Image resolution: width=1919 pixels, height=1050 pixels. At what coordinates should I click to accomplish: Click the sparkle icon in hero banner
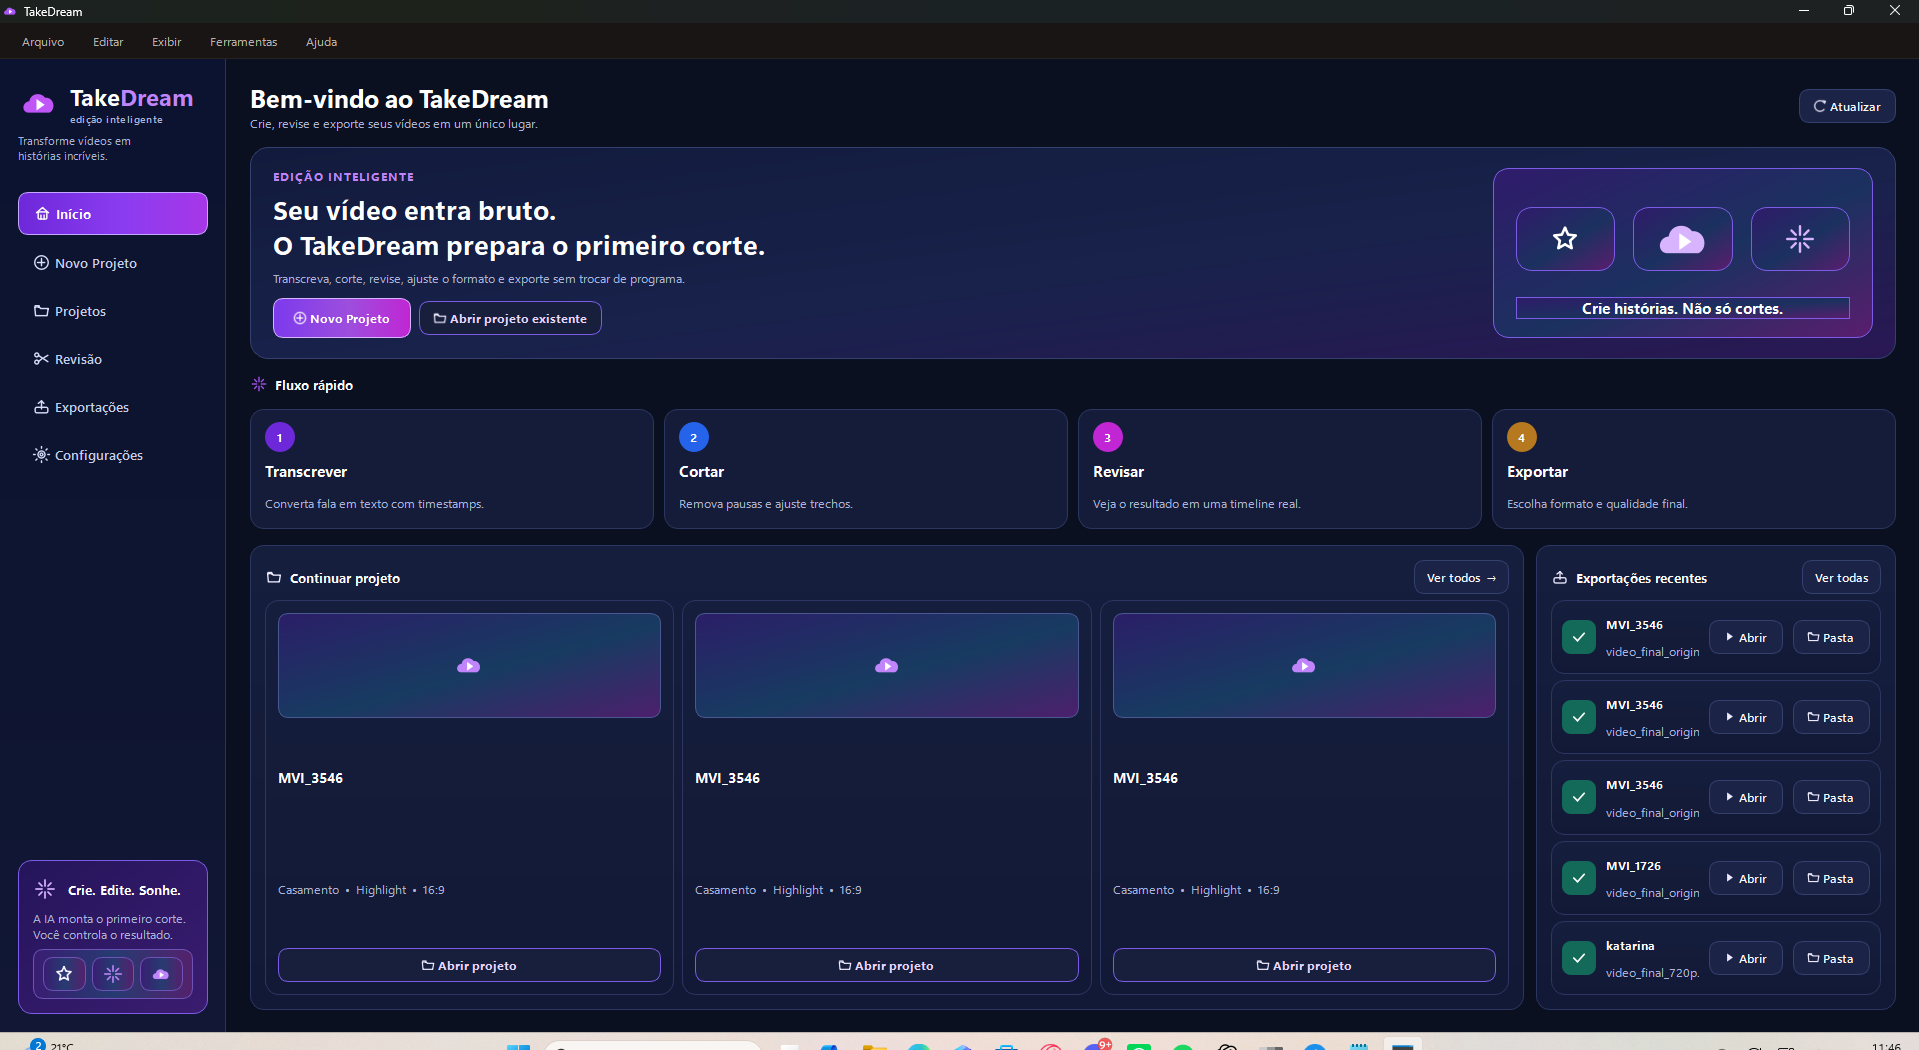click(1800, 239)
